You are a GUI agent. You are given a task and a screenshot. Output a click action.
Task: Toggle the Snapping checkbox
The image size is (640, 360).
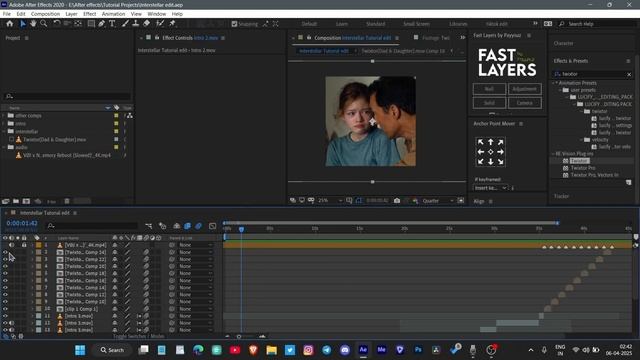pos(234,24)
